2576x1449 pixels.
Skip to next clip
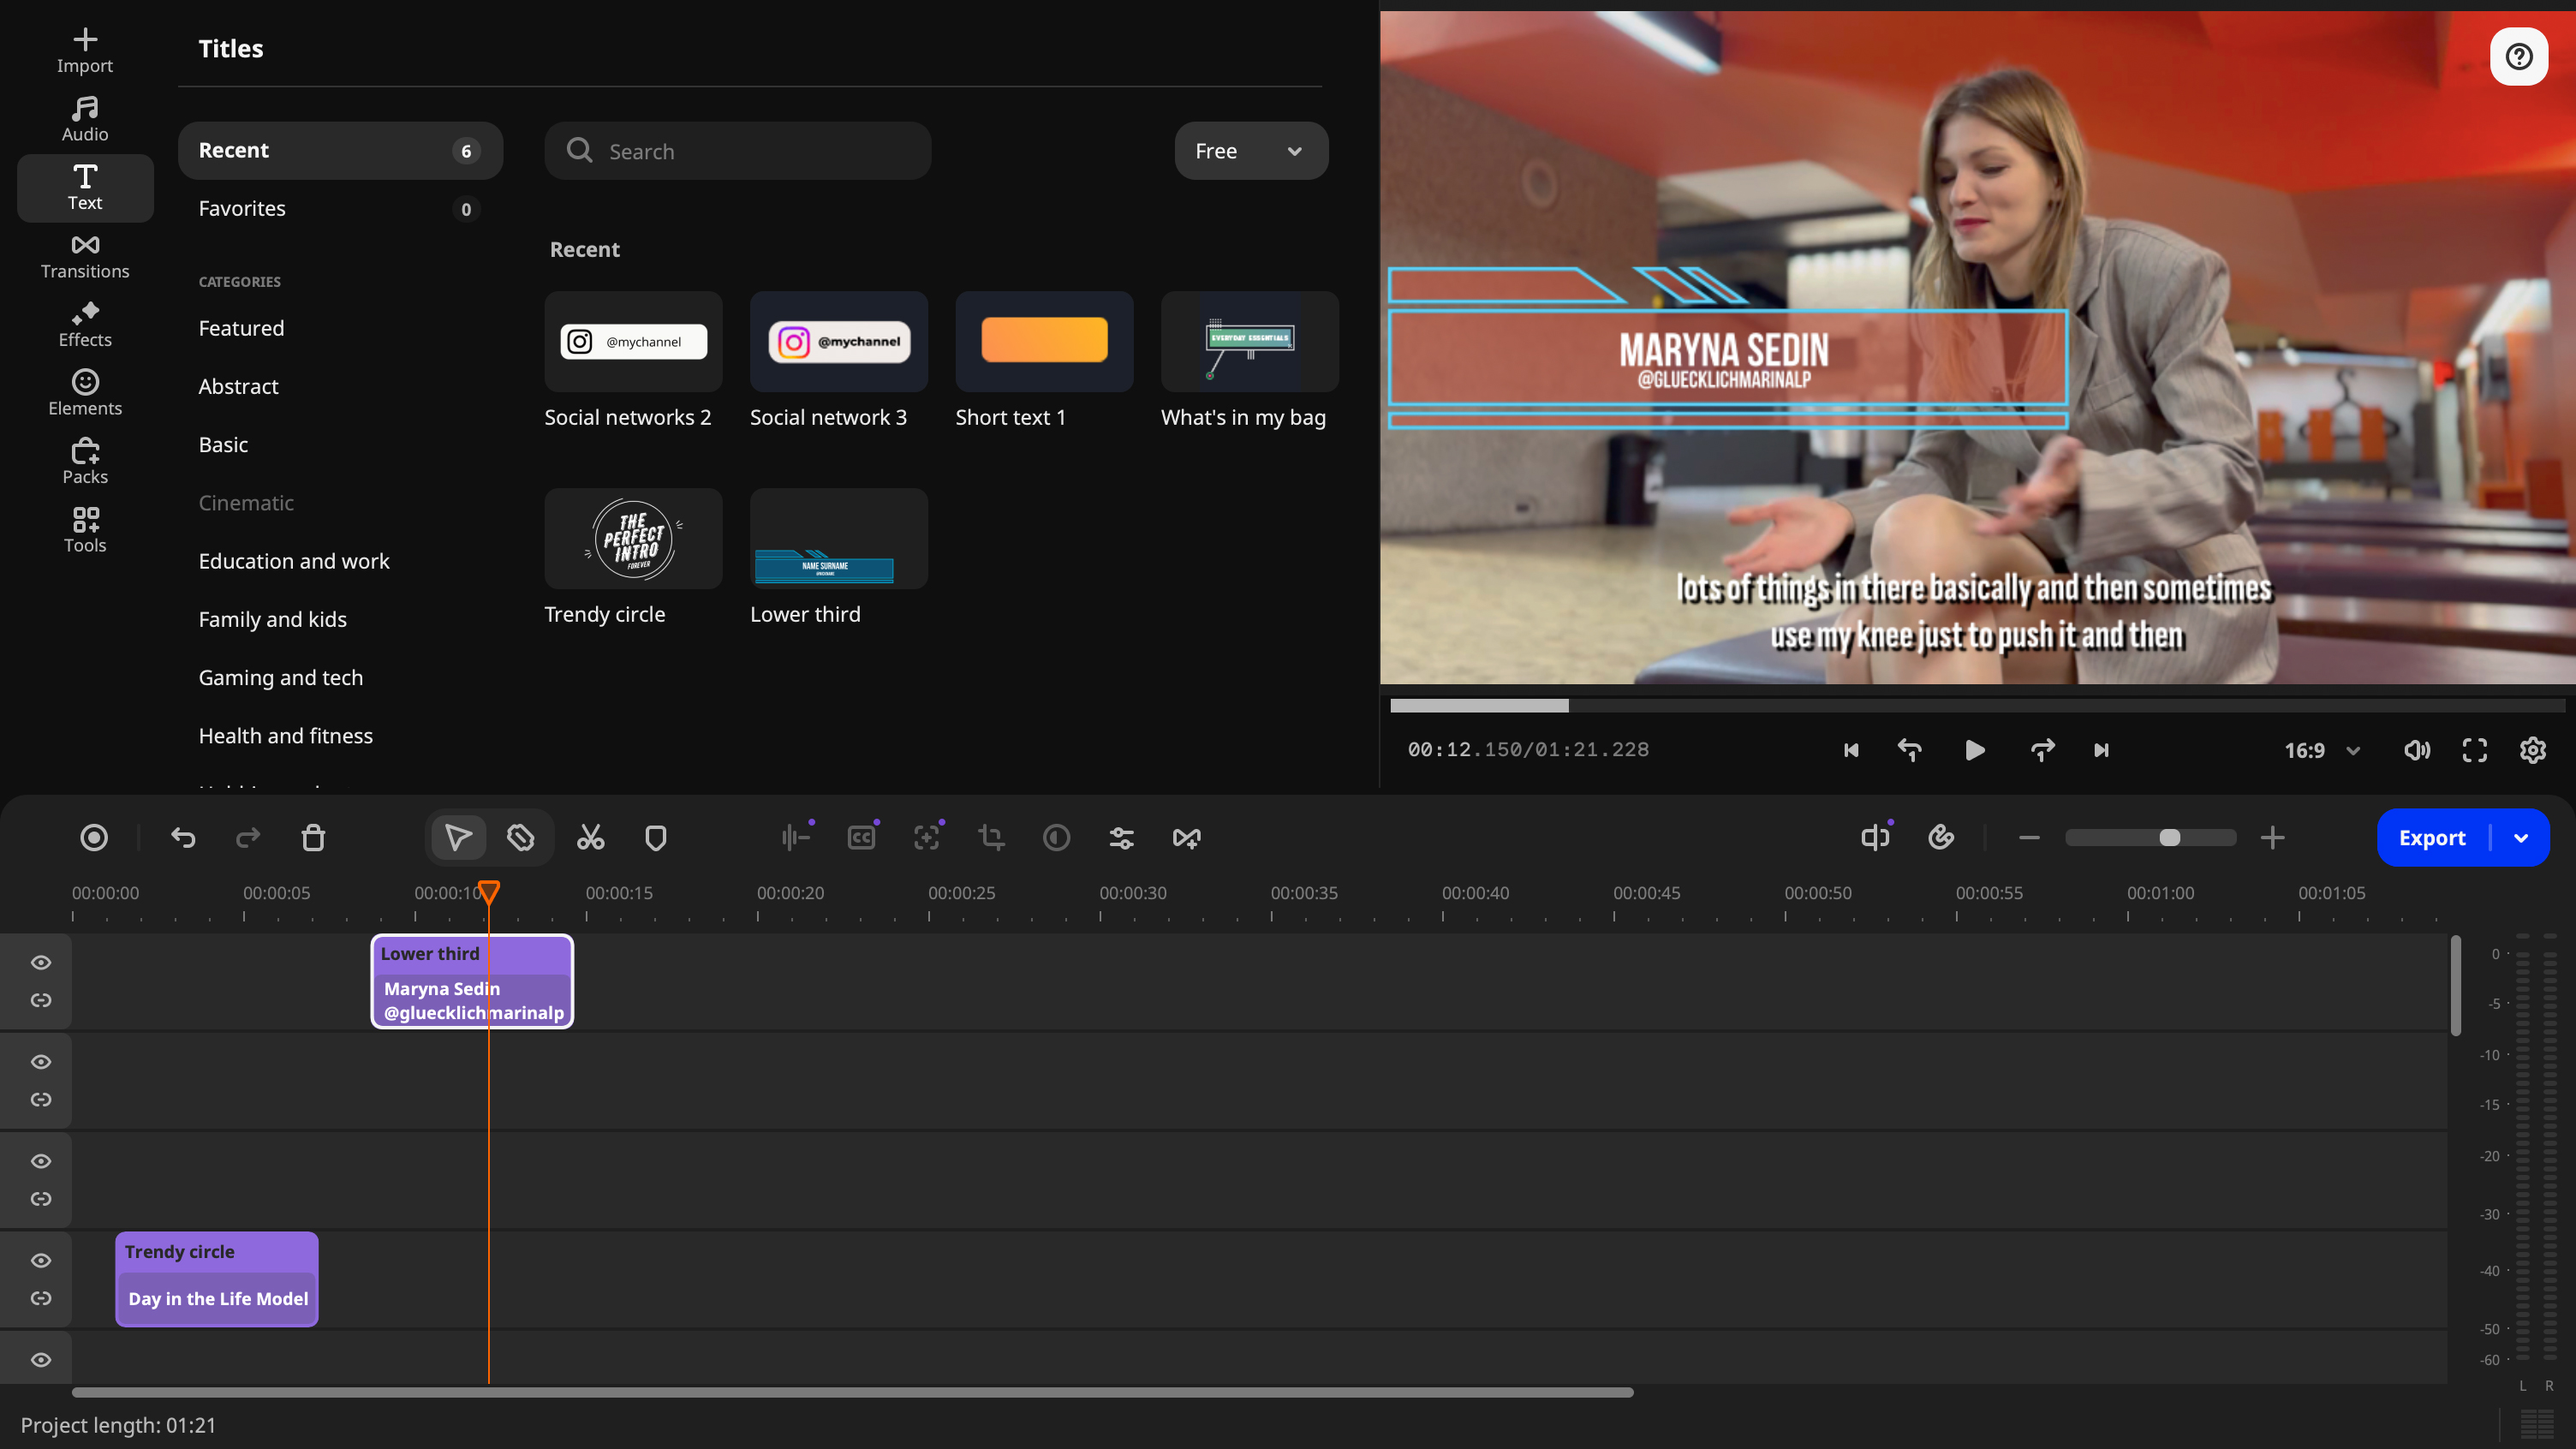tap(2101, 750)
